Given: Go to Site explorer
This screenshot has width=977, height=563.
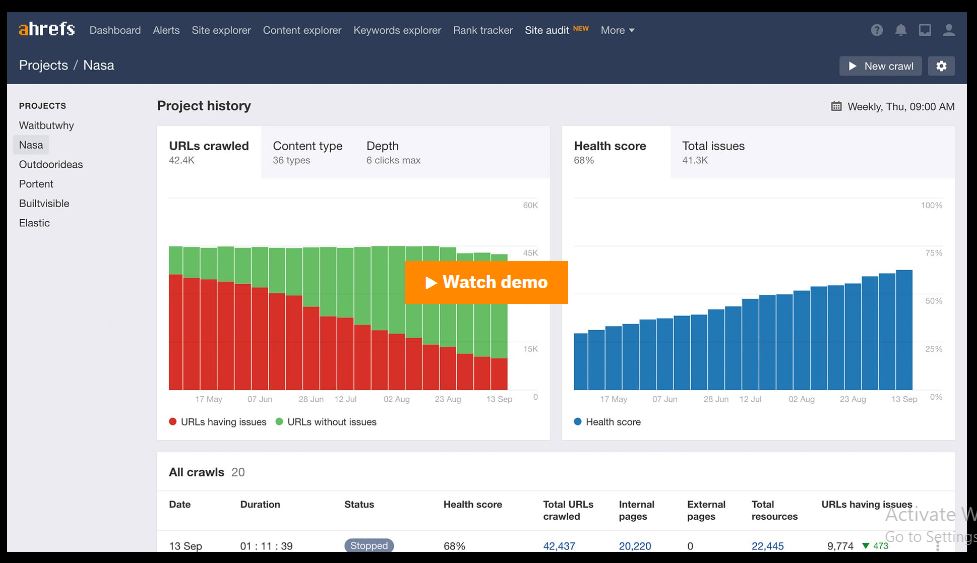Looking at the screenshot, I should pos(221,30).
